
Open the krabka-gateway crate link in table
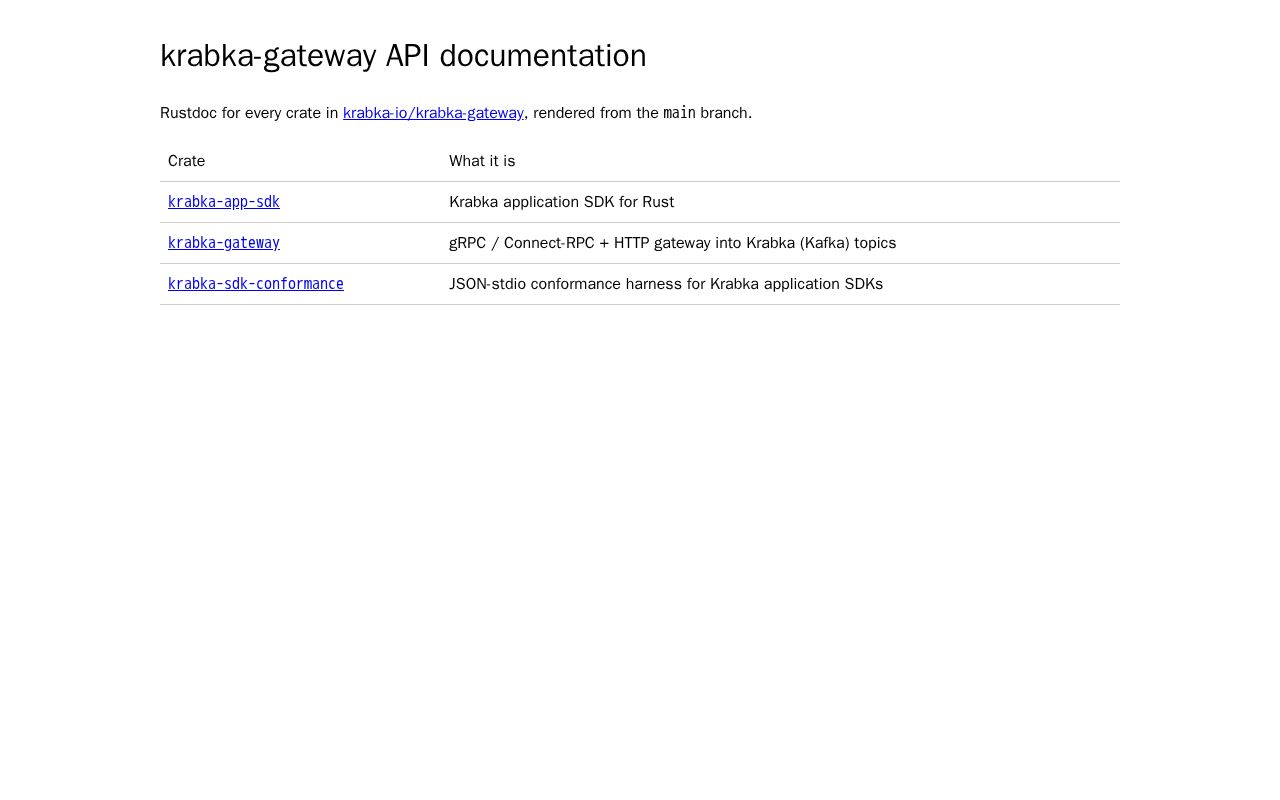224,243
